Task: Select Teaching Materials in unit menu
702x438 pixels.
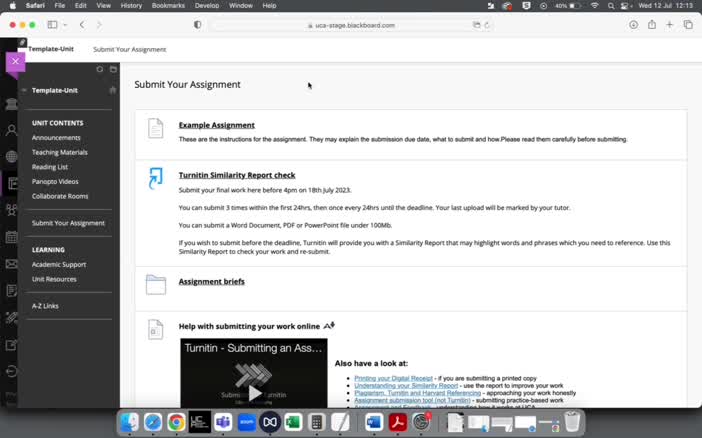Action: (x=60, y=152)
